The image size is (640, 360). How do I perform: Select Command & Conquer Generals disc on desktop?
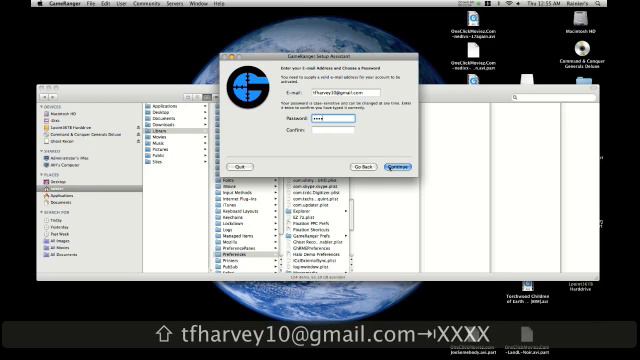click(582, 49)
